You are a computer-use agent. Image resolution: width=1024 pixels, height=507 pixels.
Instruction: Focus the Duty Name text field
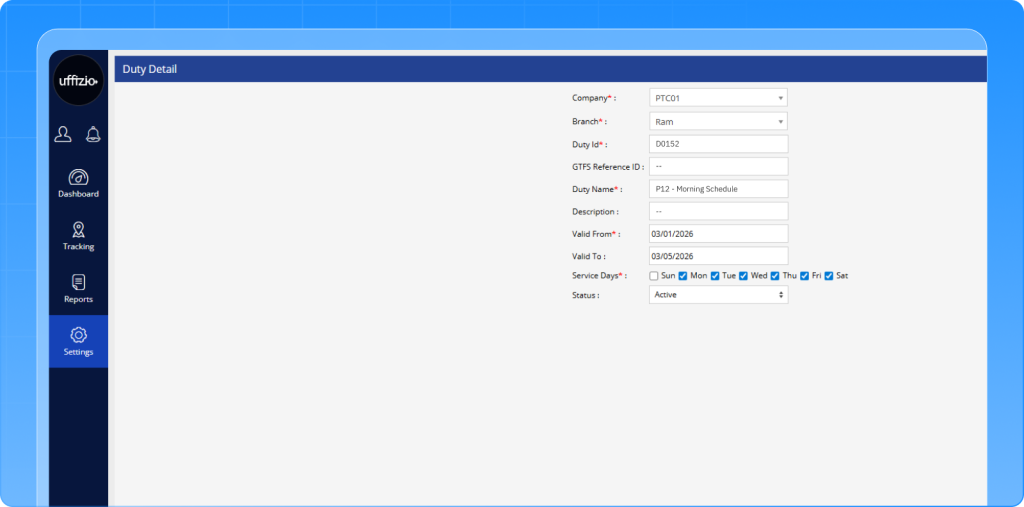pyautogui.click(x=718, y=189)
